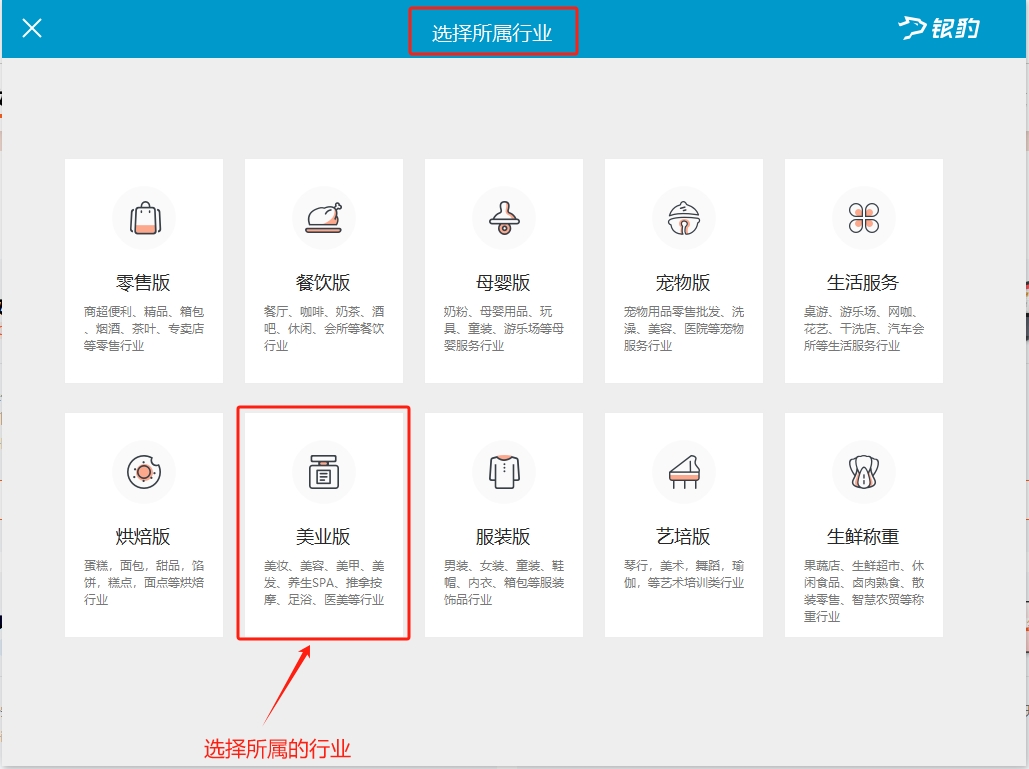This screenshot has height=769, width=1029.
Task: Click the 银豹 logo in header
Action: pyautogui.click(x=939, y=28)
